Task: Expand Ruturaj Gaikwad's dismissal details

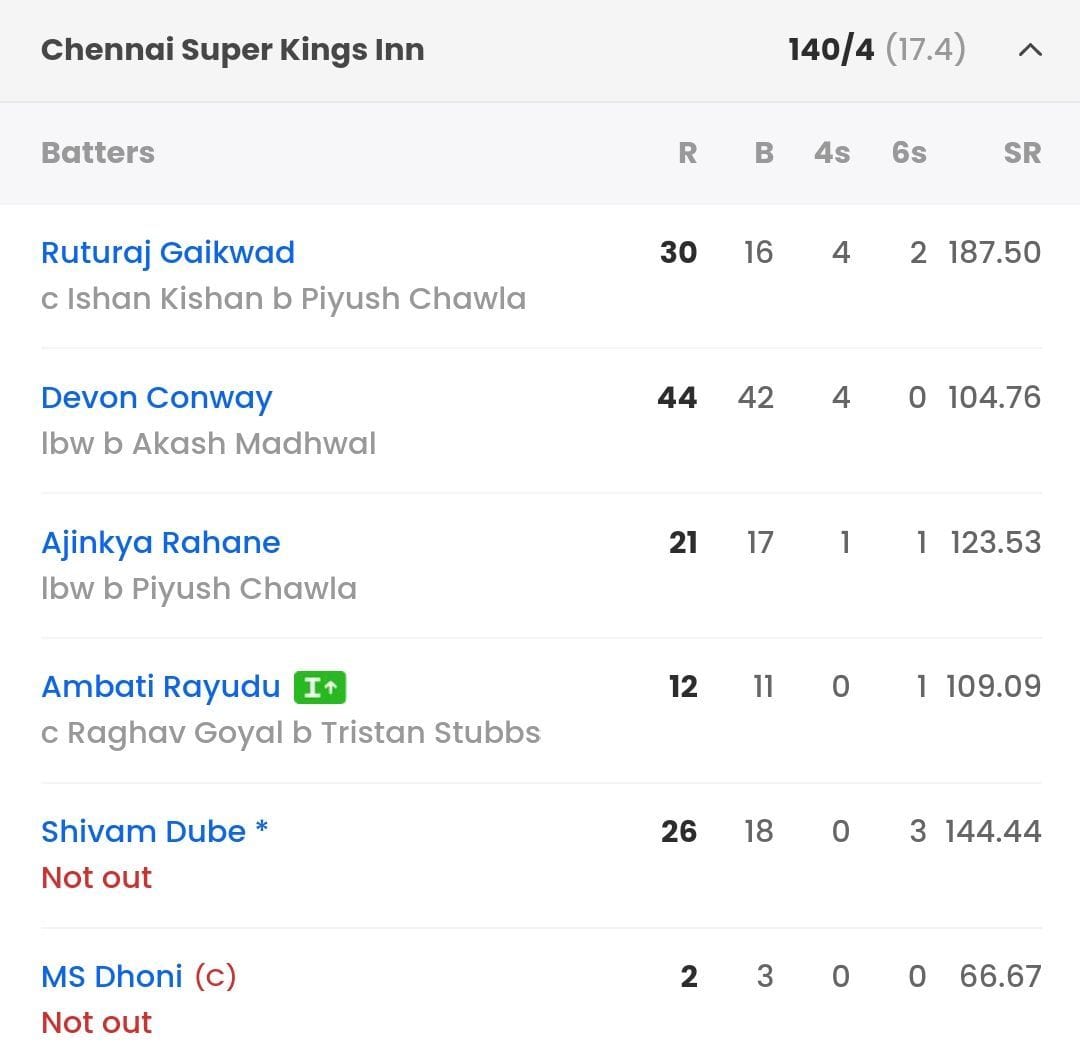Action: (x=283, y=299)
